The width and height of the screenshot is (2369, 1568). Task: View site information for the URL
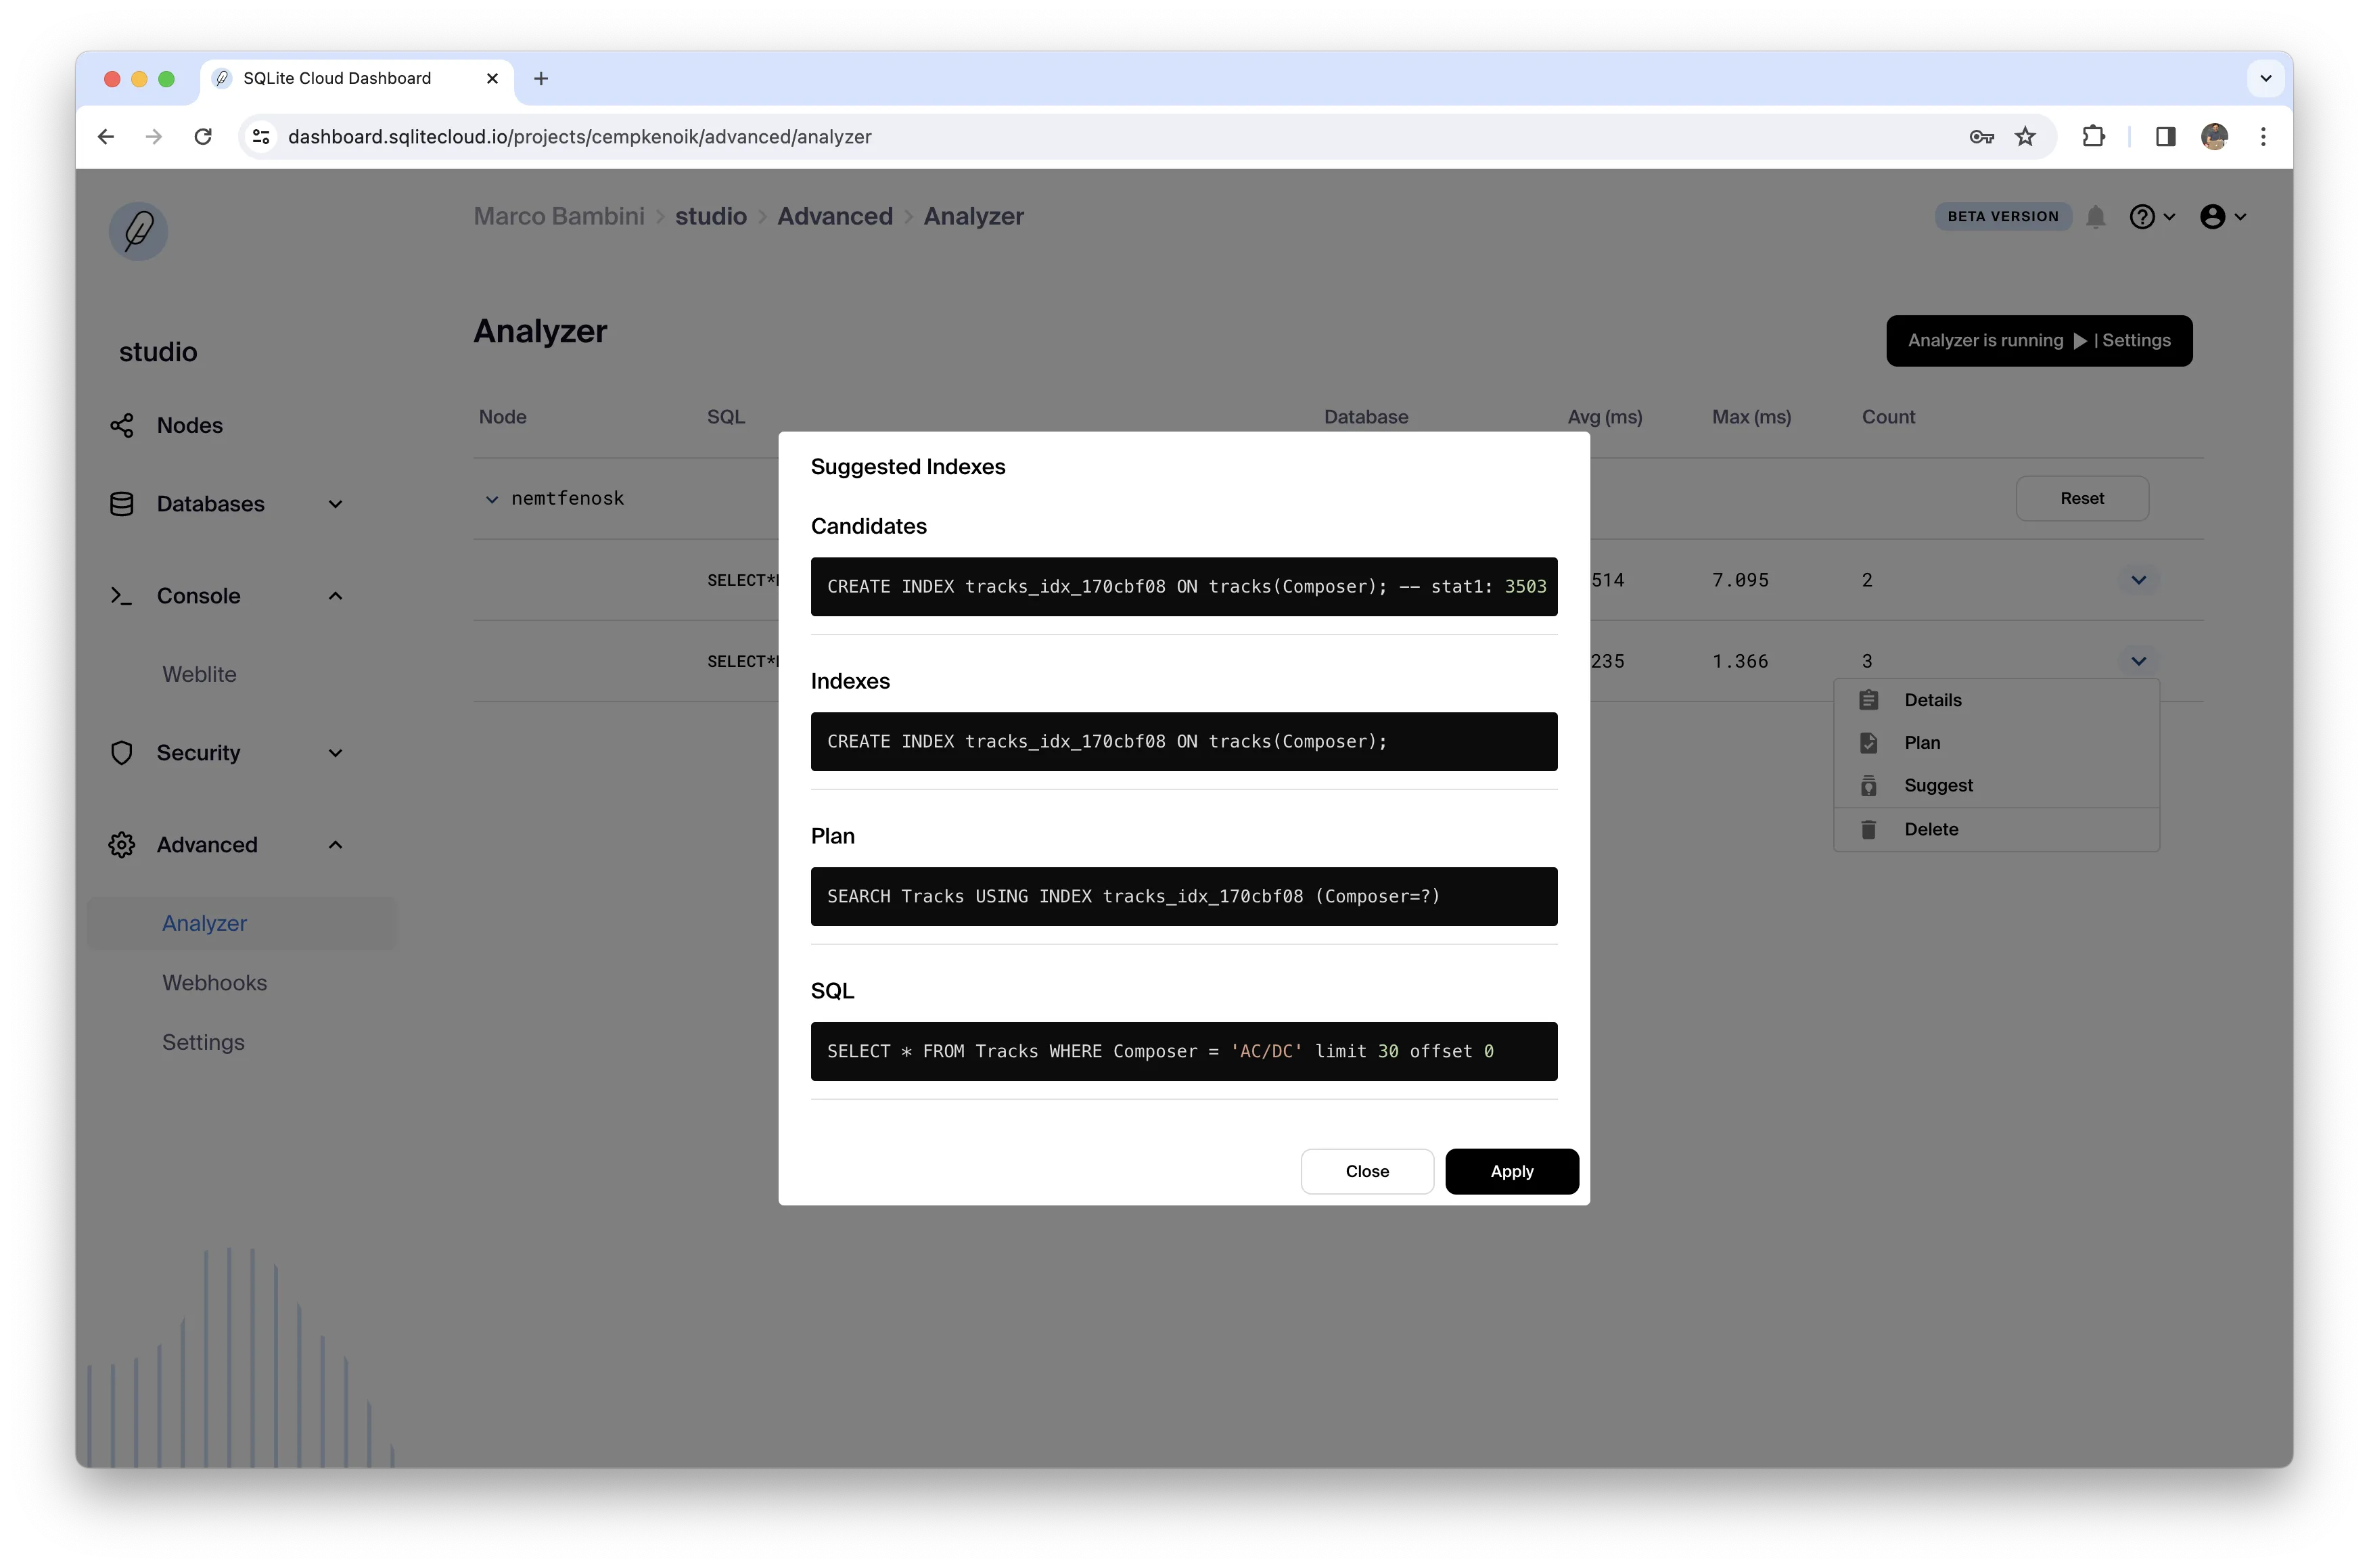[x=261, y=136]
